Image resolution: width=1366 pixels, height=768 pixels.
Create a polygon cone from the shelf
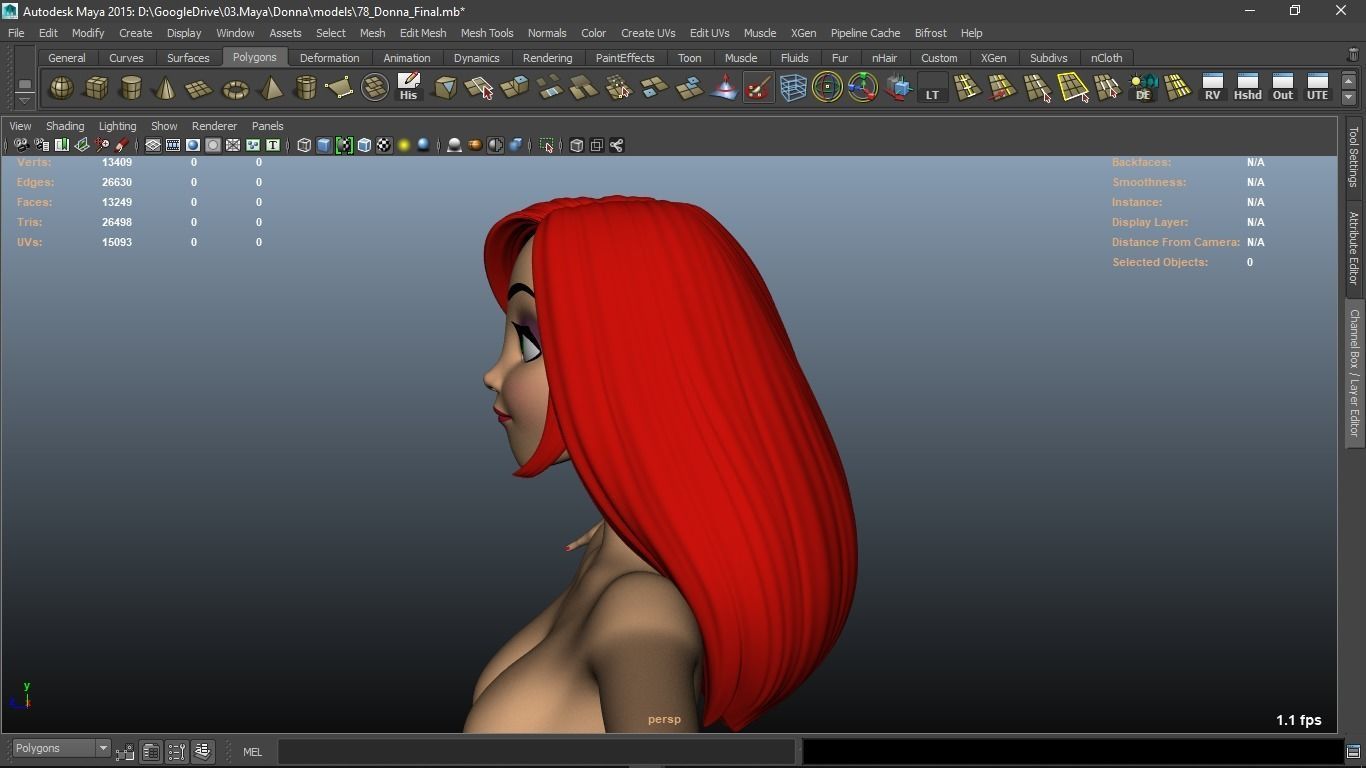coord(165,88)
